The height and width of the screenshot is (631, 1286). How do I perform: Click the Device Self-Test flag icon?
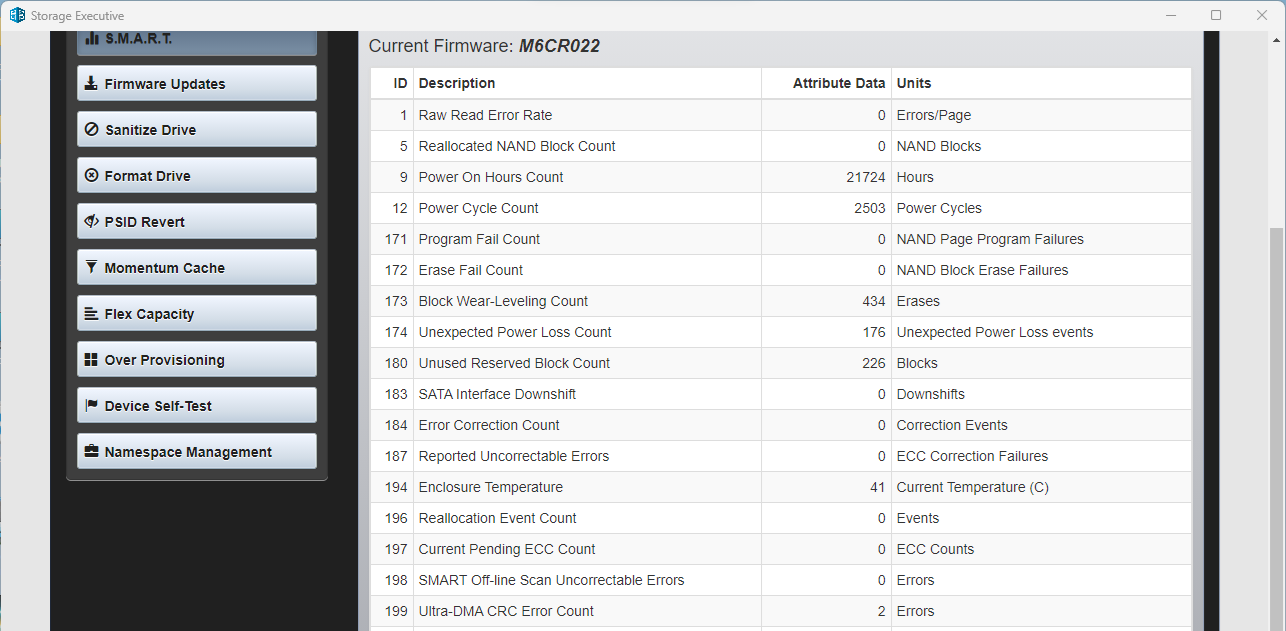pos(92,406)
